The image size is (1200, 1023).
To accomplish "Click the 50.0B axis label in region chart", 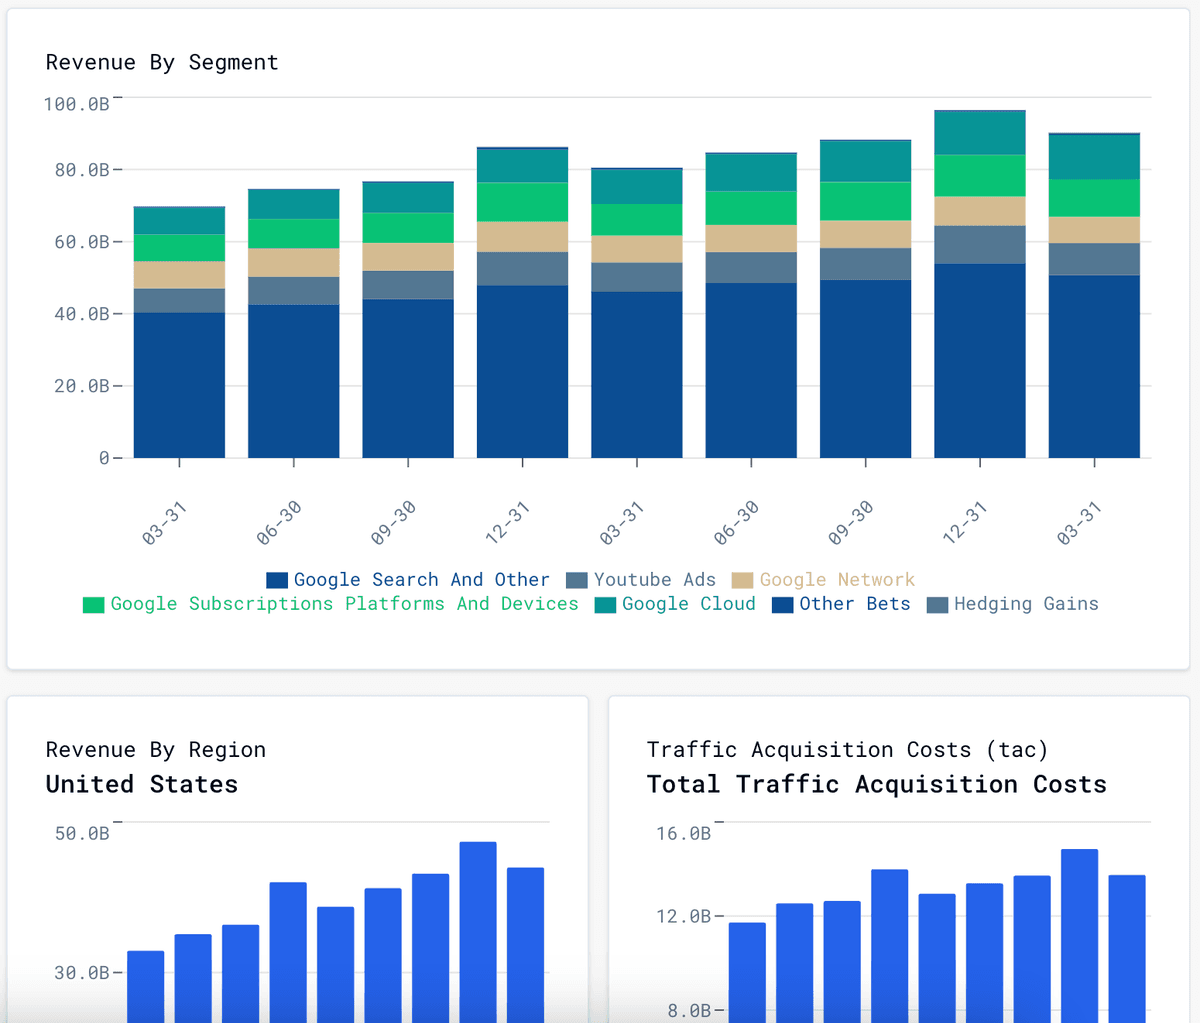I will point(82,833).
